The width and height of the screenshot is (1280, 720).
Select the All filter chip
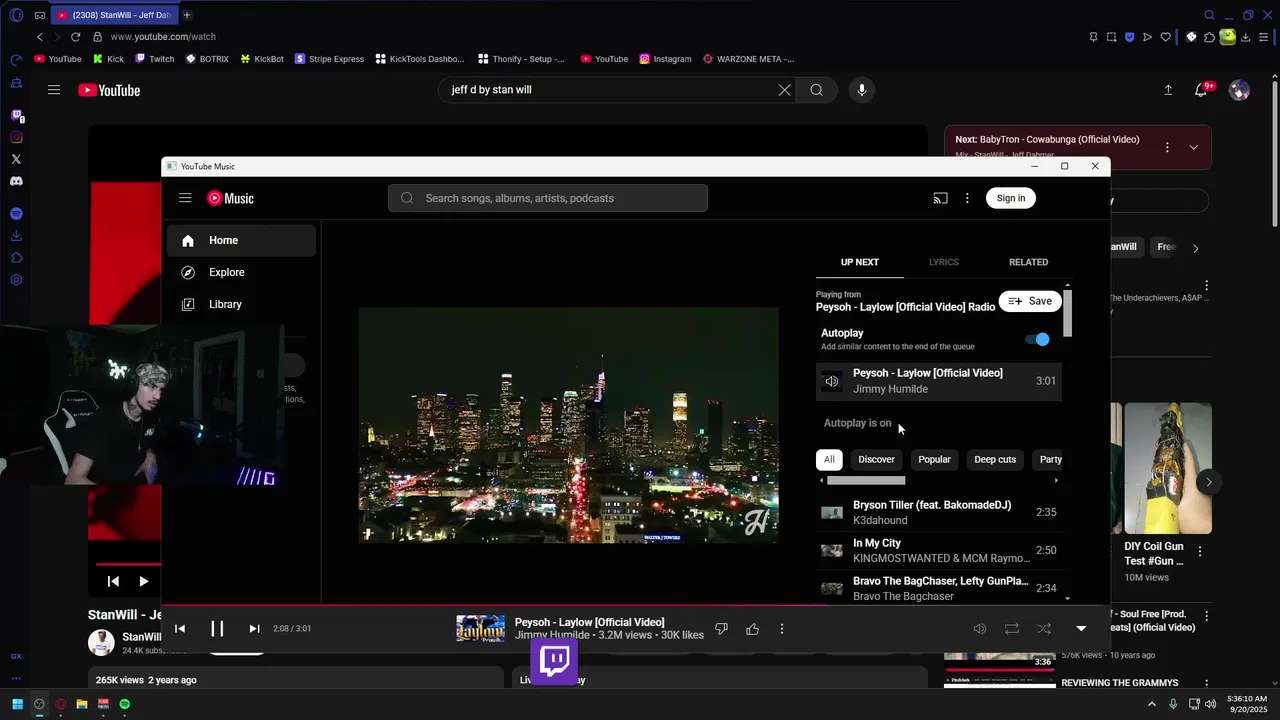coord(829,460)
